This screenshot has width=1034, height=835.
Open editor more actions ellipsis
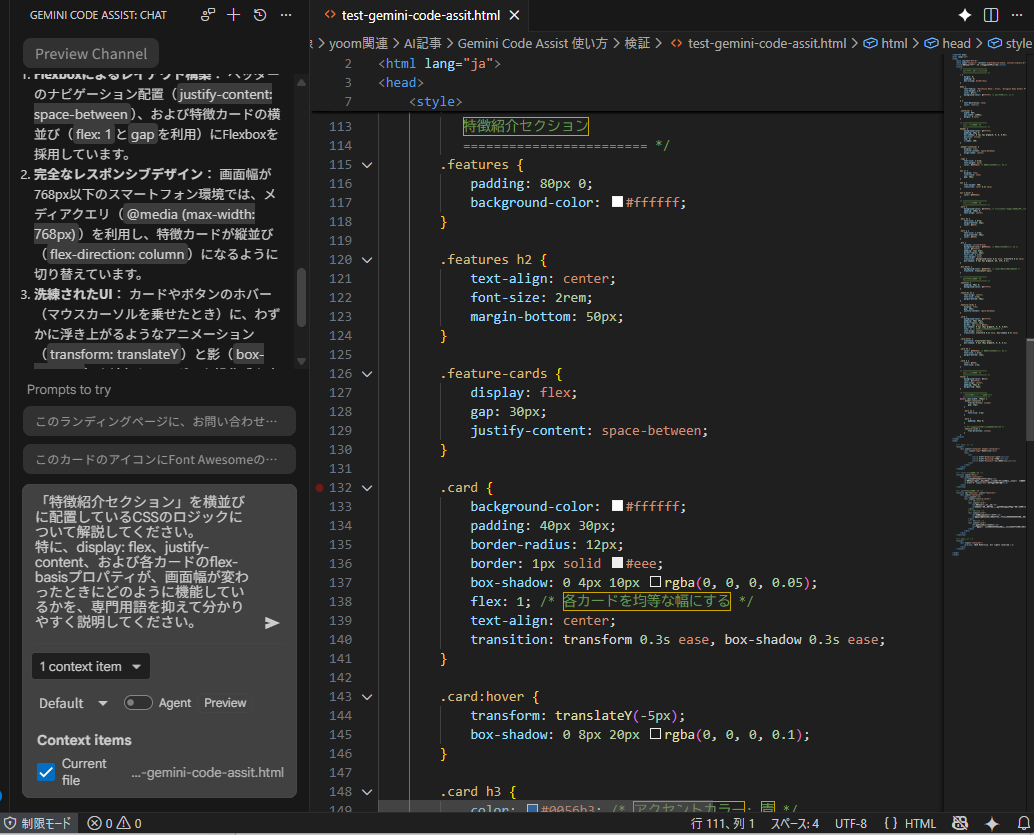1017,15
